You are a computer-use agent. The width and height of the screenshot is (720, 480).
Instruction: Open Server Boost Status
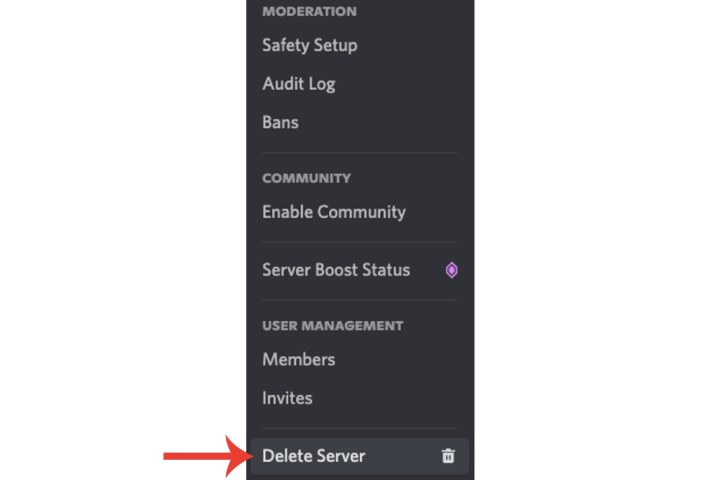click(x=336, y=270)
